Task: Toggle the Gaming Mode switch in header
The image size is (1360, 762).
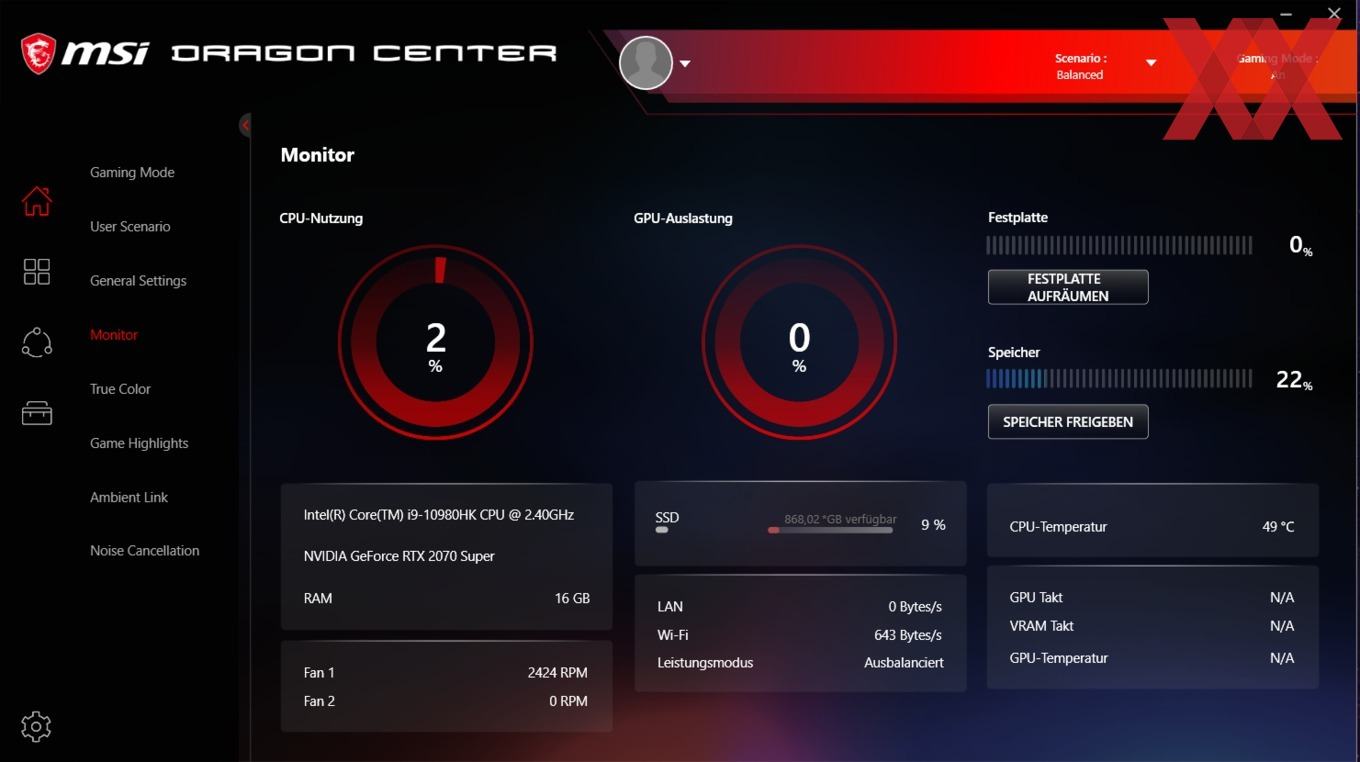Action: 1277,66
